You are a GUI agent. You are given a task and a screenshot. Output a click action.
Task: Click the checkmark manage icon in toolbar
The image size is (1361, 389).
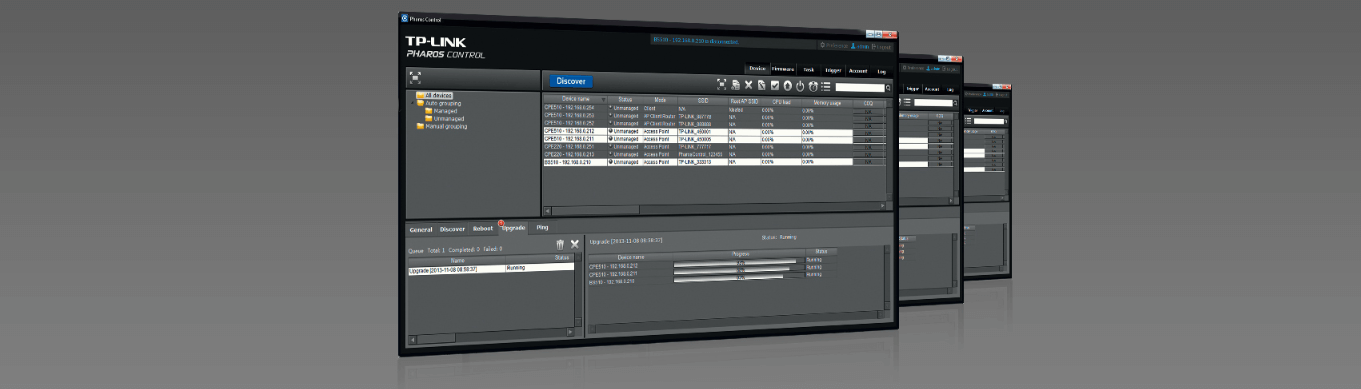(x=775, y=85)
